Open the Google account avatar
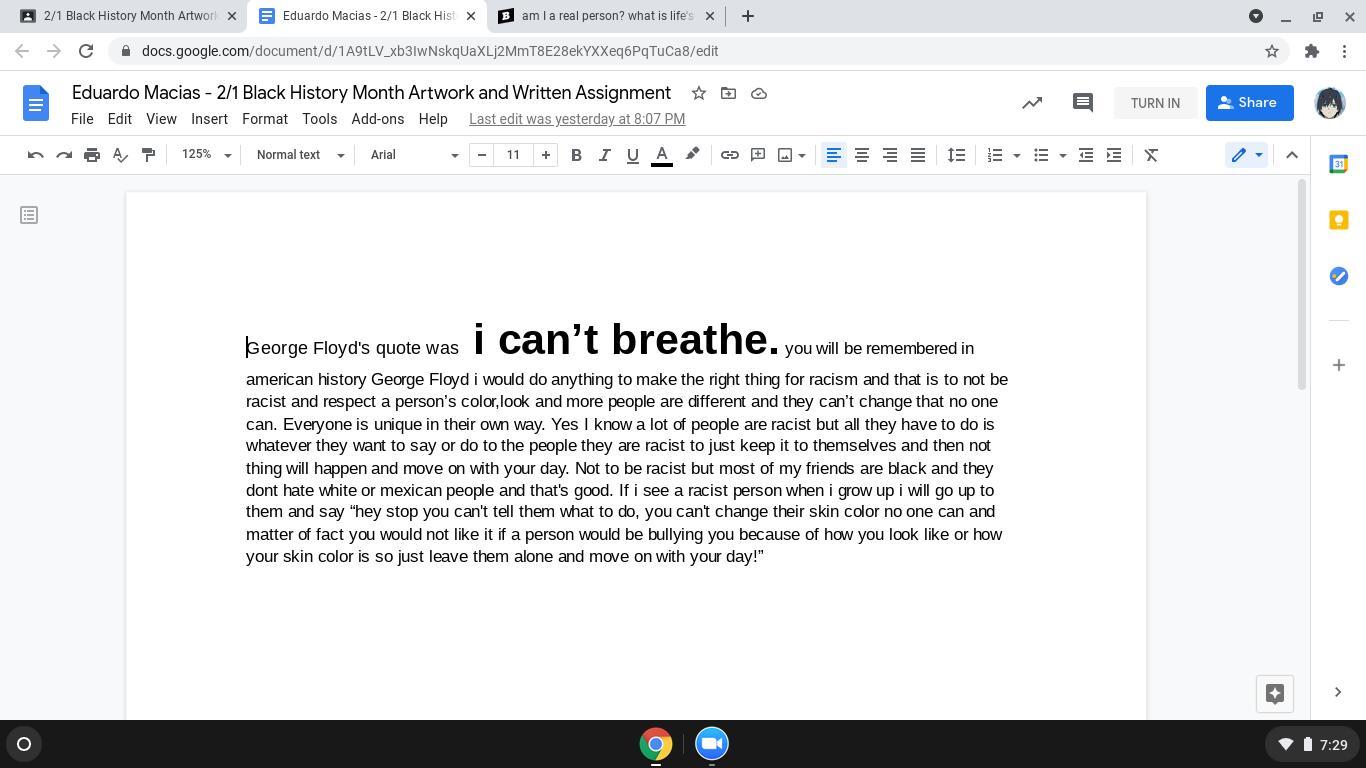The image size is (1366, 768). 1329,103
